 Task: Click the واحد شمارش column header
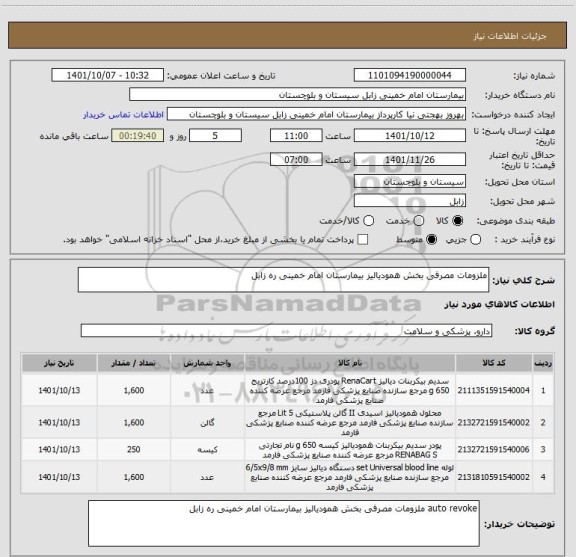click(x=207, y=363)
